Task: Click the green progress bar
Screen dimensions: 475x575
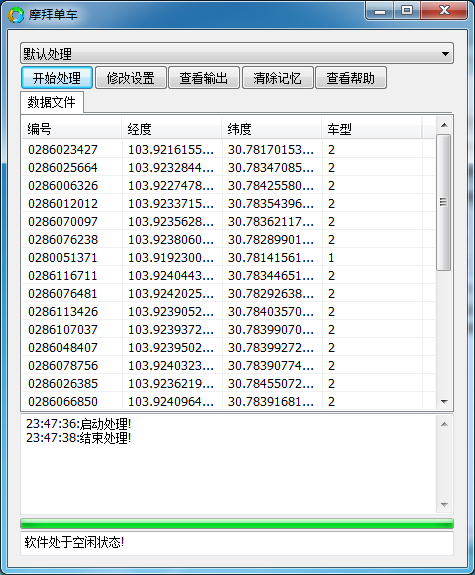Action: (237, 524)
